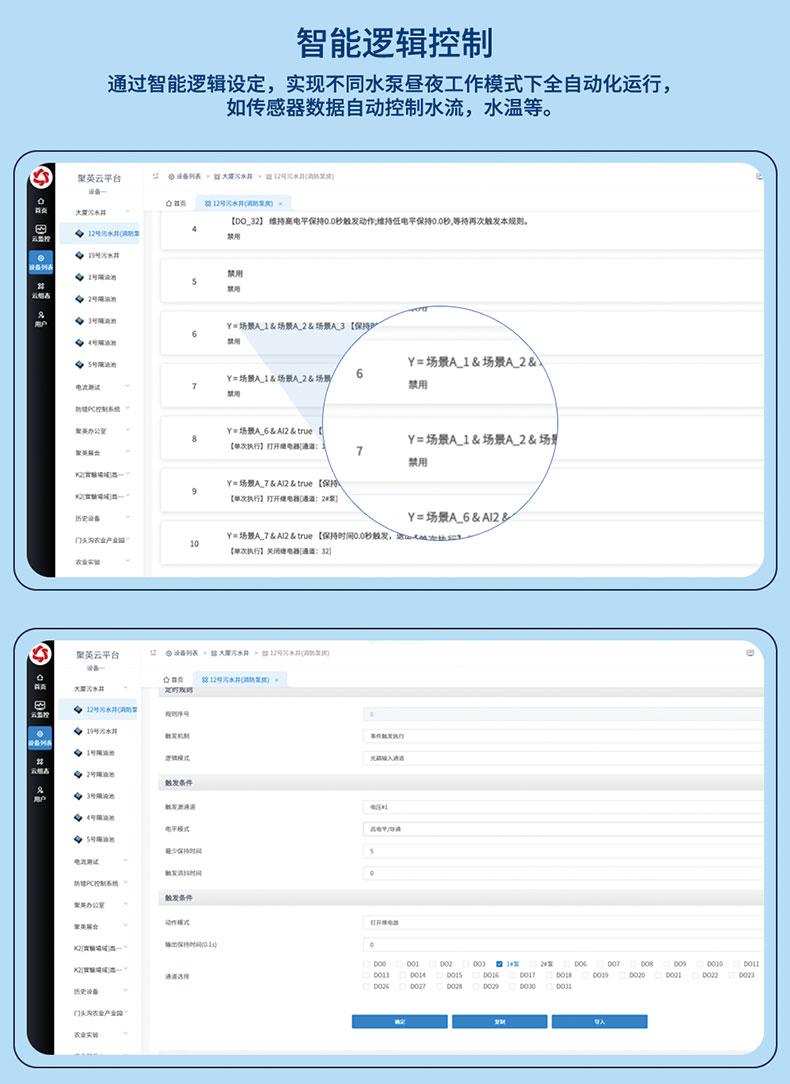Click the blue 确定 button
The height and width of the screenshot is (1084, 790).
point(399,1022)
